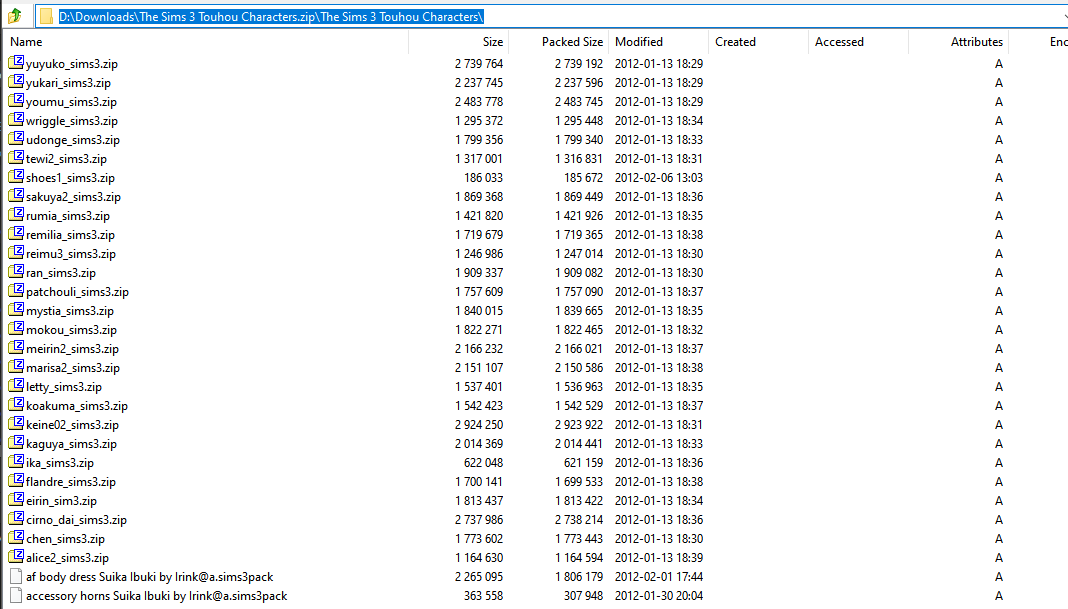
Task: Click the up-one-level folder arrow icon
Action: coord(14,16)
